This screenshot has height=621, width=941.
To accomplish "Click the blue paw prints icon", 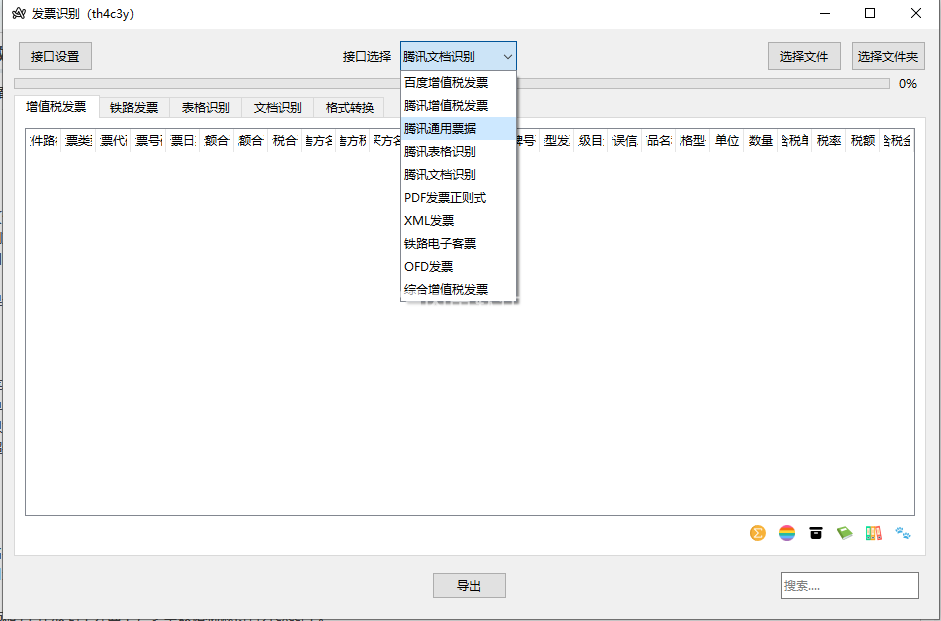I will click(x=903, y=533).
